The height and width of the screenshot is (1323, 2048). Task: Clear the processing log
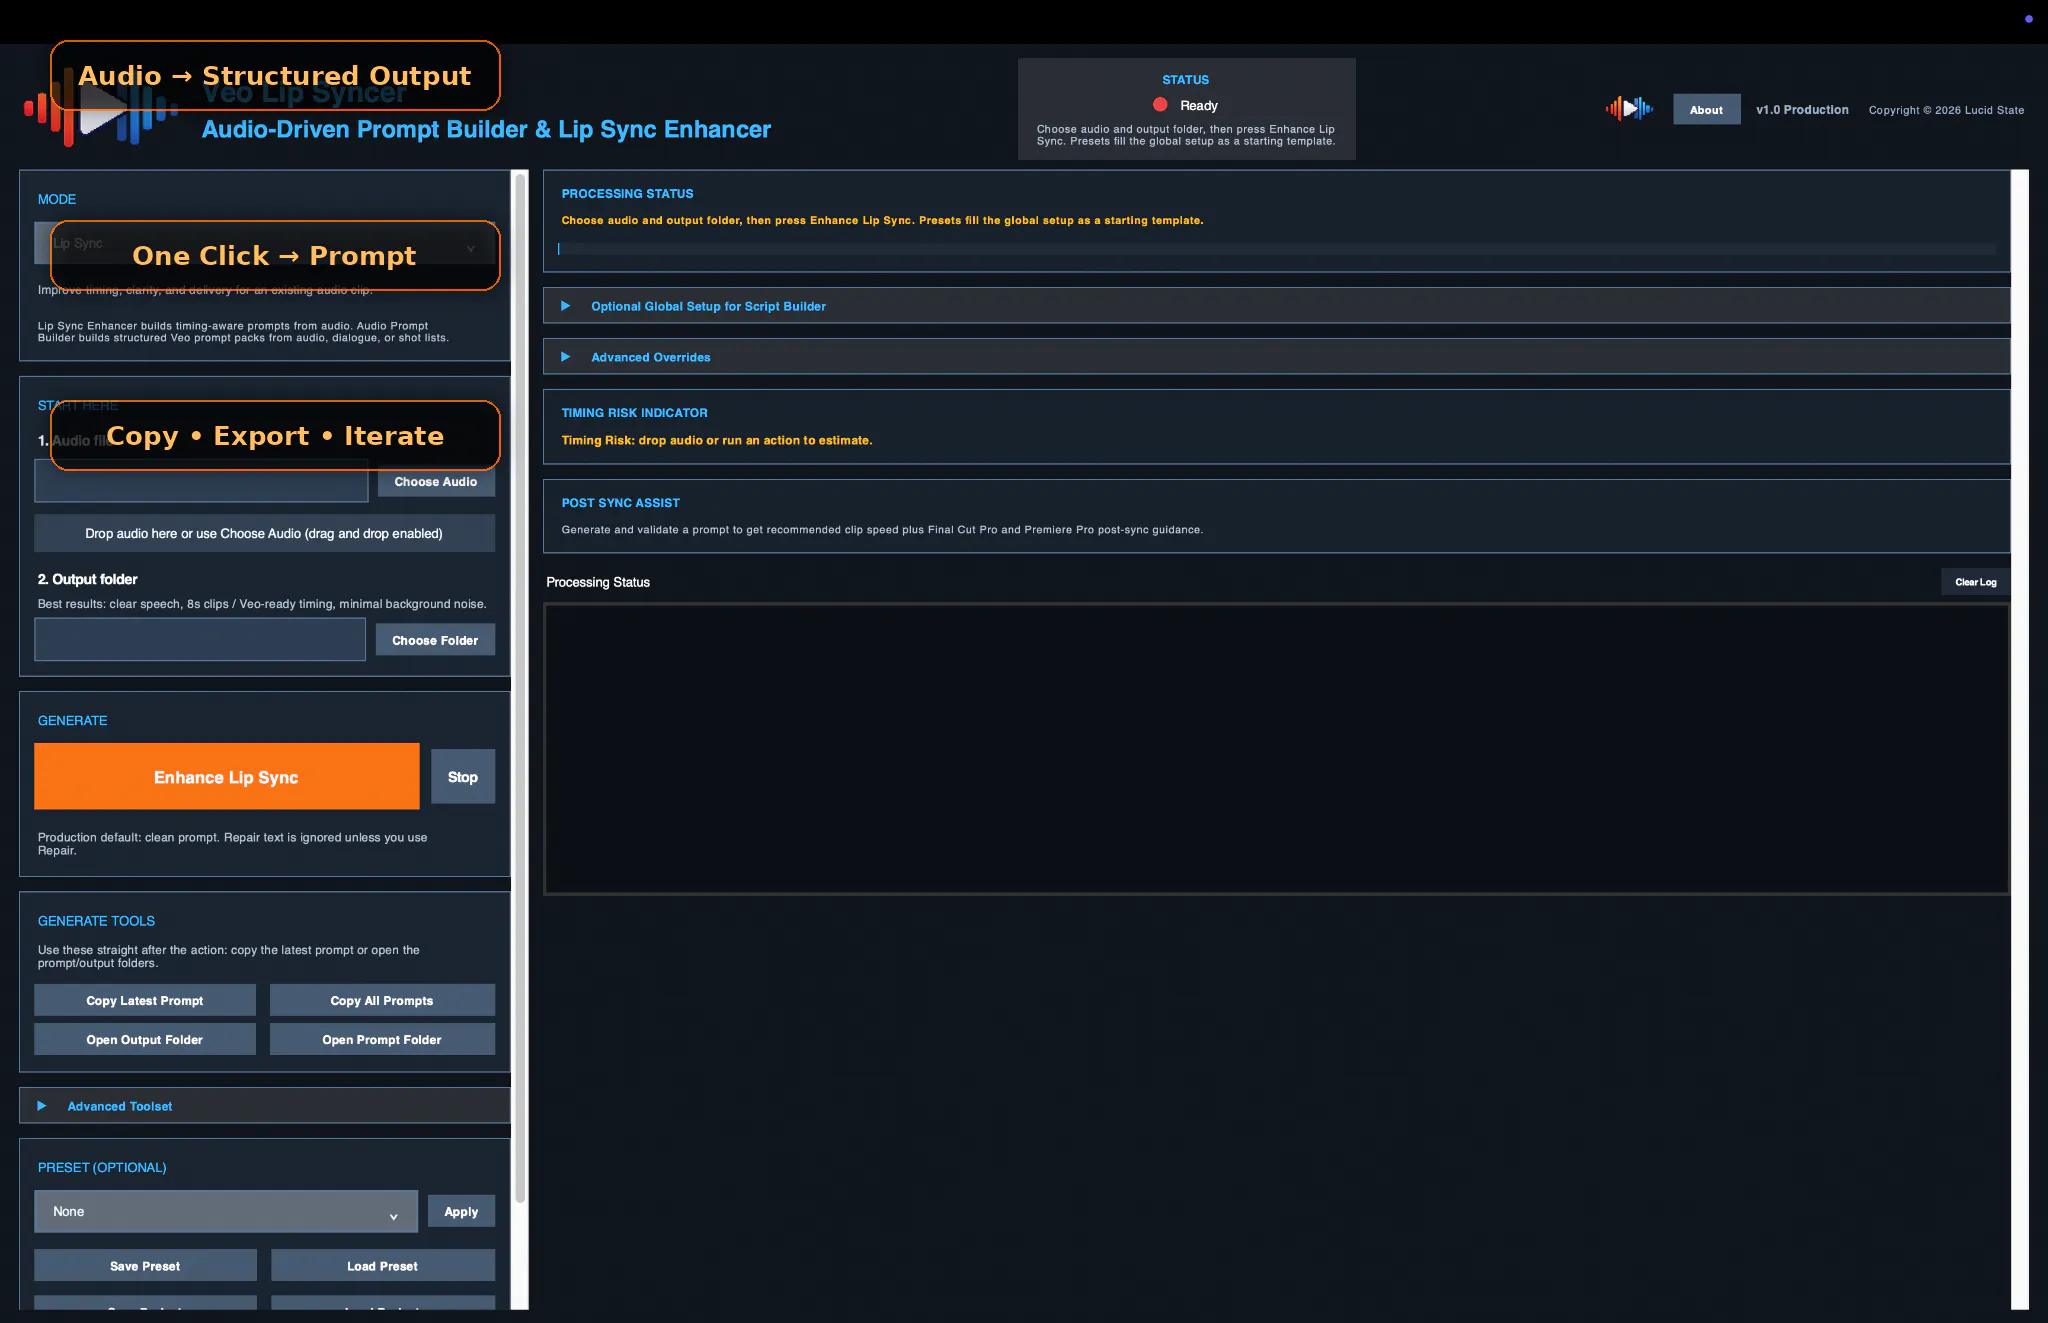click(1976, 582)
